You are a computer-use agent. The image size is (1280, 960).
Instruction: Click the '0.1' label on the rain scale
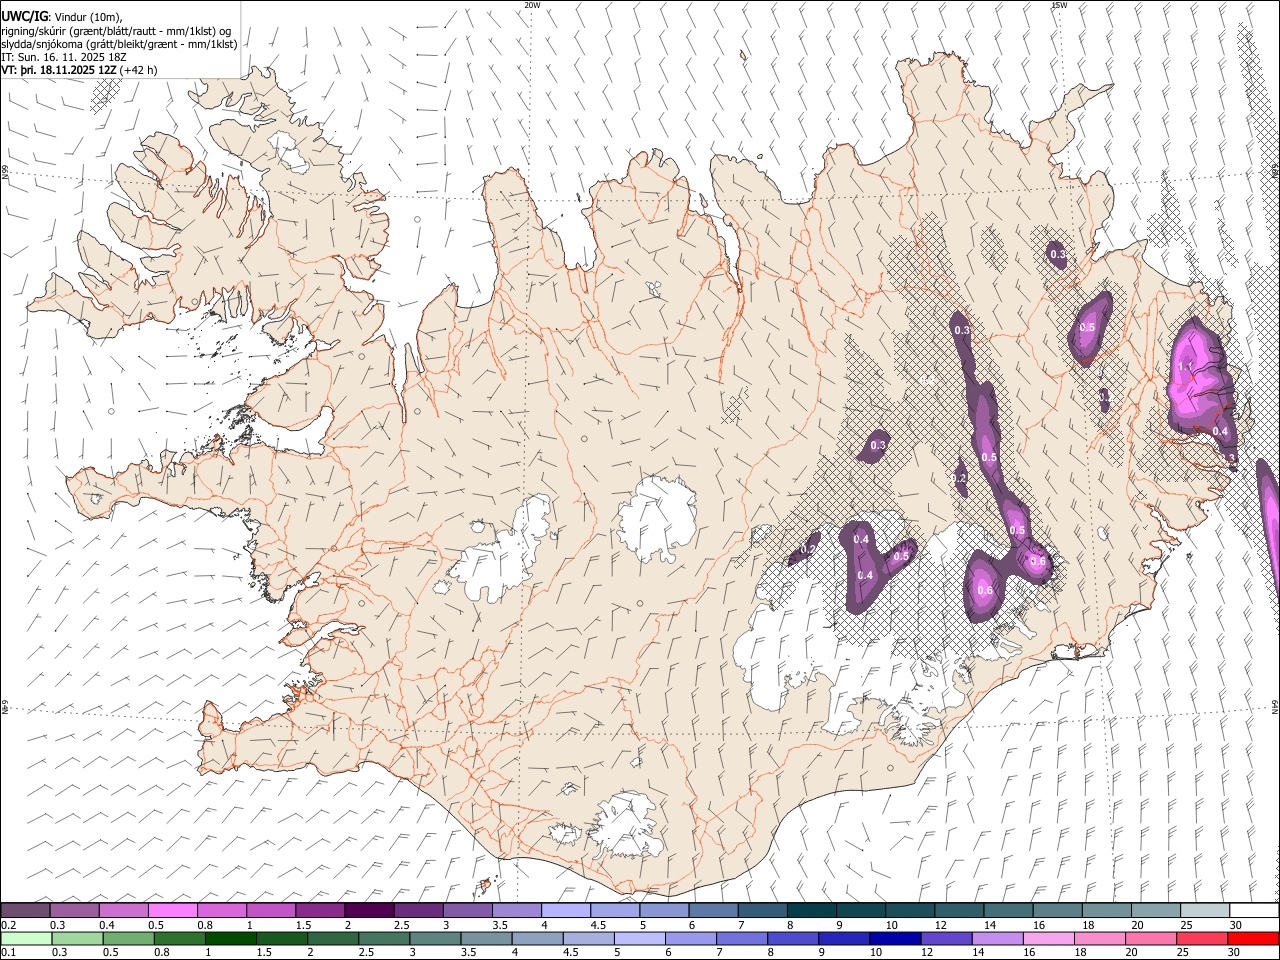[8, 953]
